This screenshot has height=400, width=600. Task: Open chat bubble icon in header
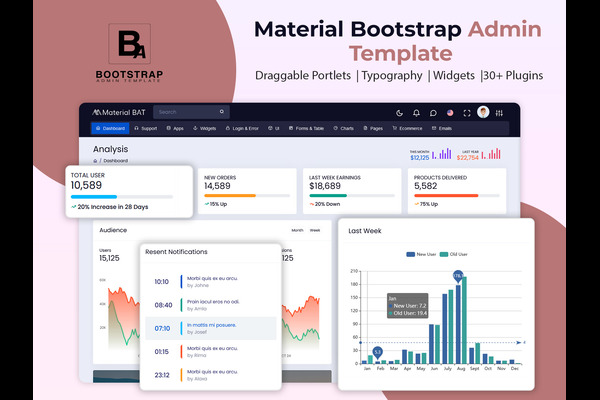pos(433,113)
